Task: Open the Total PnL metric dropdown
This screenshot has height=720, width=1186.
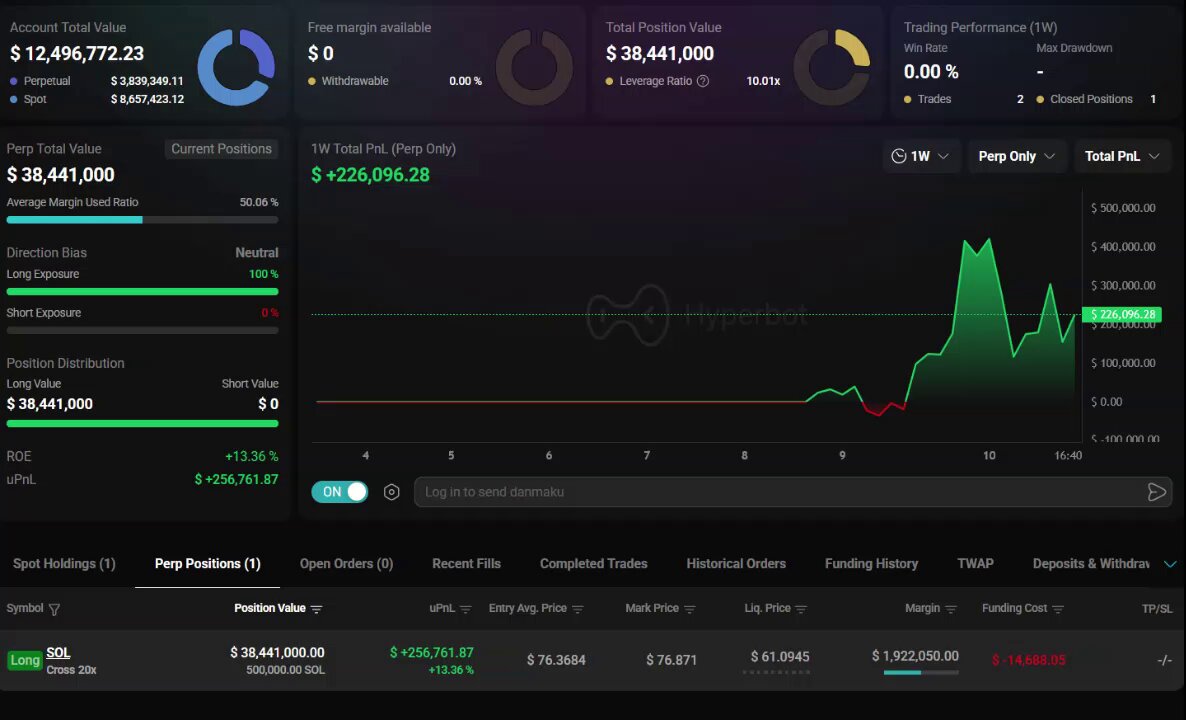Action: click(x=1122, y=156)
